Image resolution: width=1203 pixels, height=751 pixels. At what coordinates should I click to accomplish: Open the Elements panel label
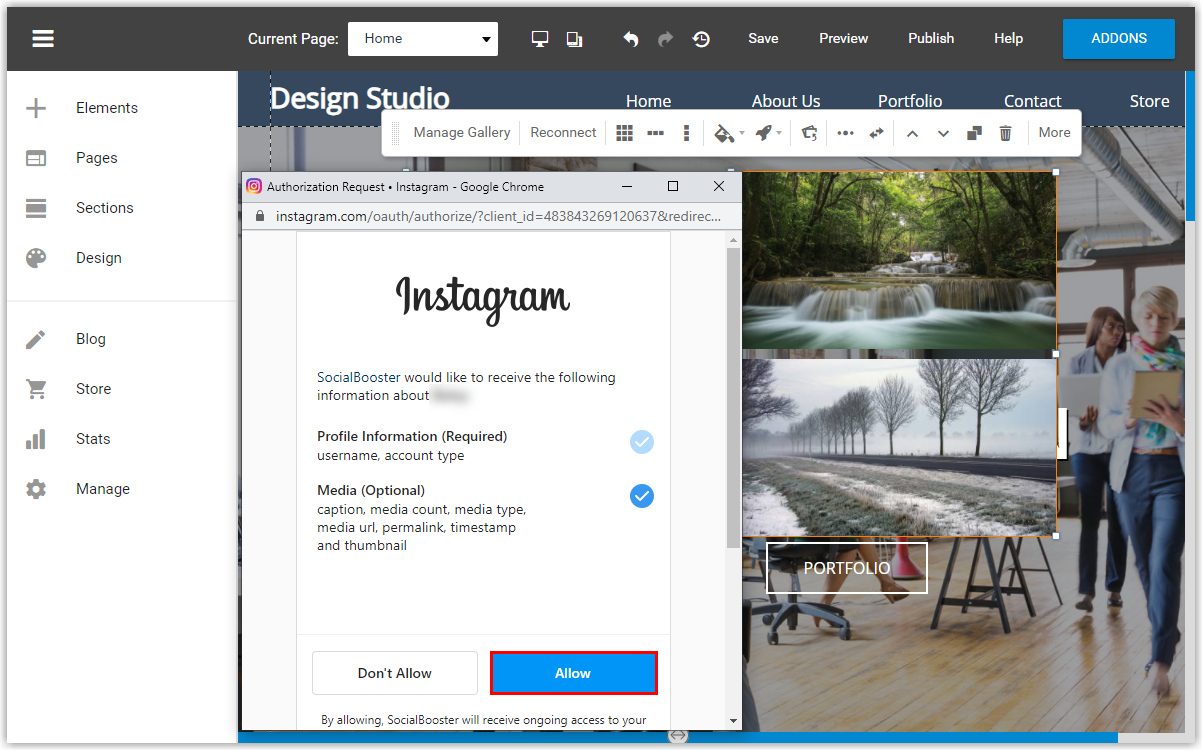click(107, 108)
